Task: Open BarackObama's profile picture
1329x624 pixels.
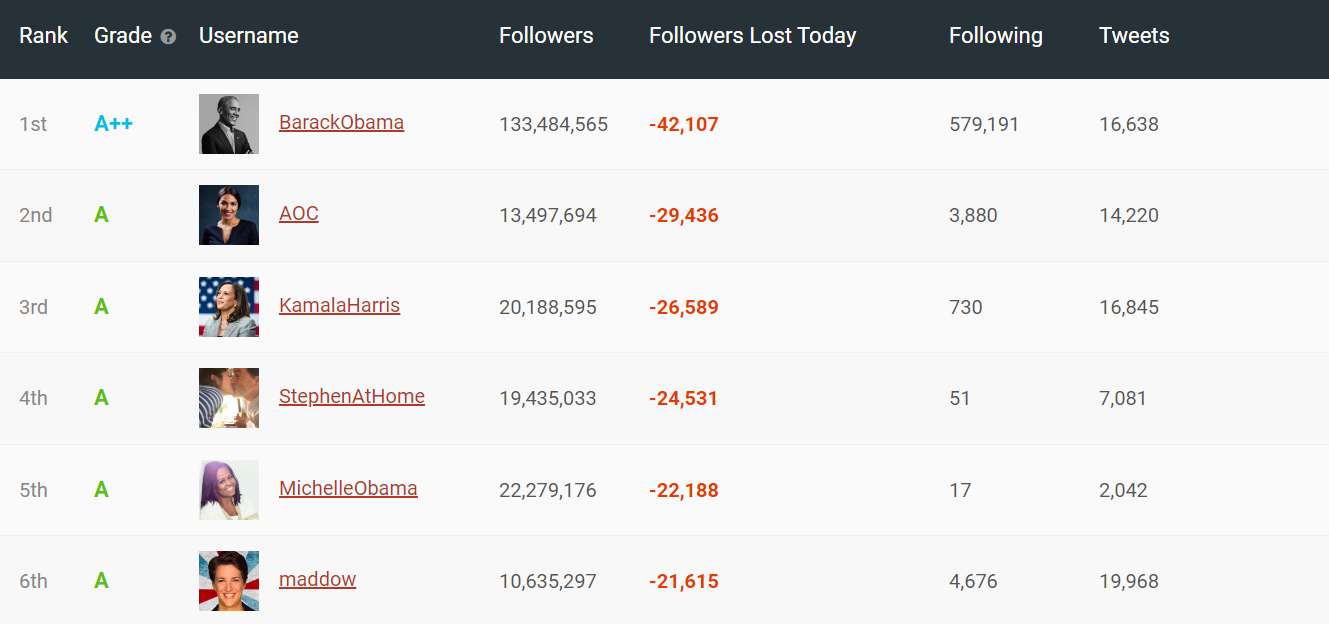Action: coord(229,124)
